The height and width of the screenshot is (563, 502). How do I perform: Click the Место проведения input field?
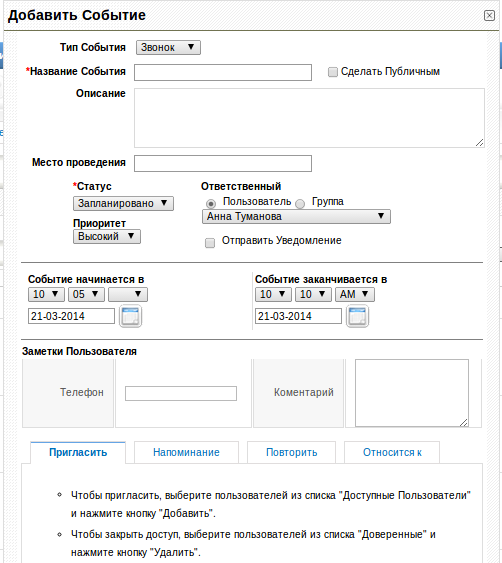(223, 163)
